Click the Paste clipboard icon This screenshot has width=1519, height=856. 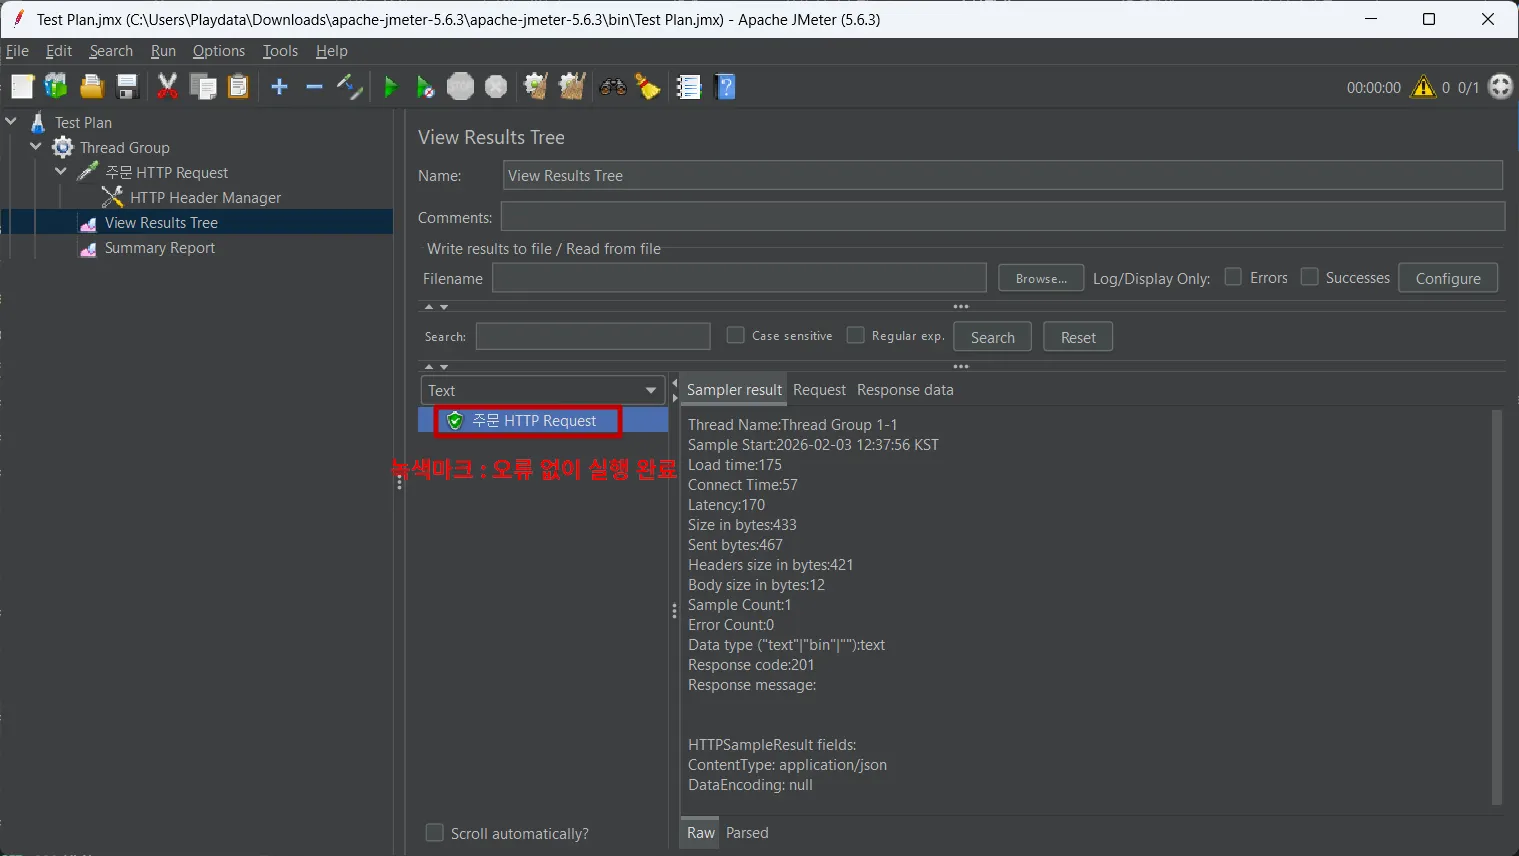238,87
